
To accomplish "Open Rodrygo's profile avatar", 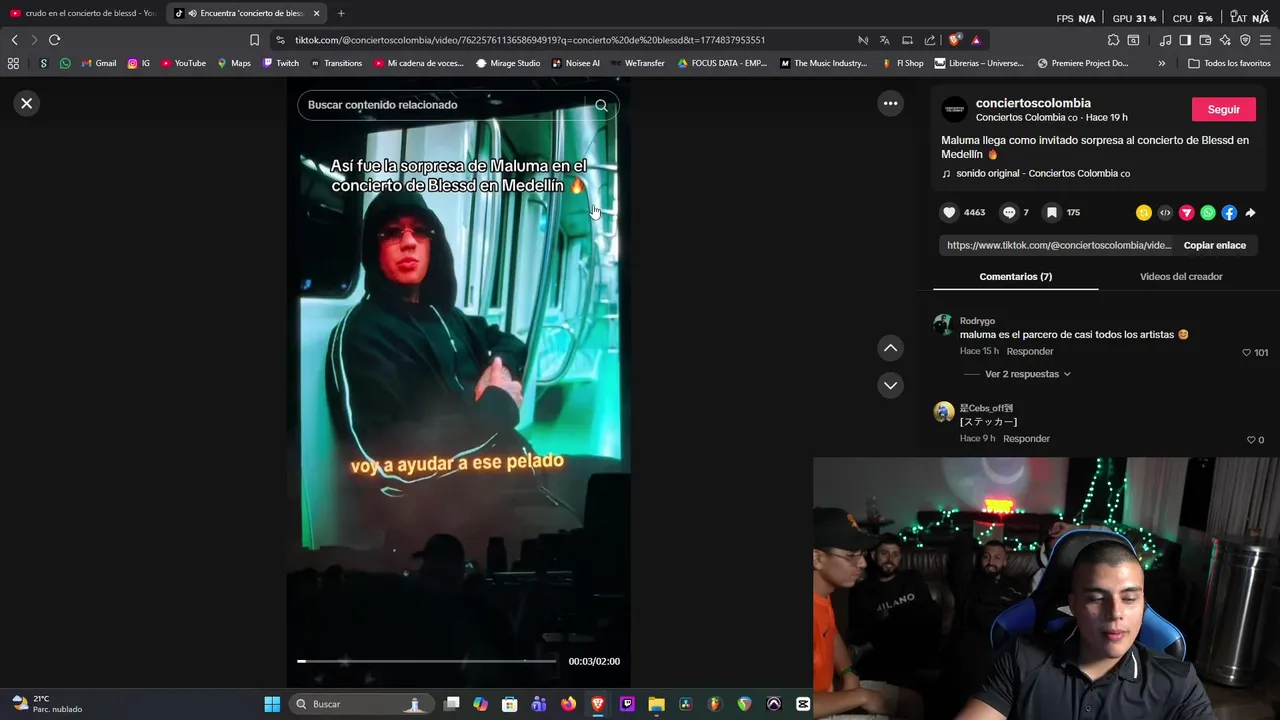I will point(943,324).
